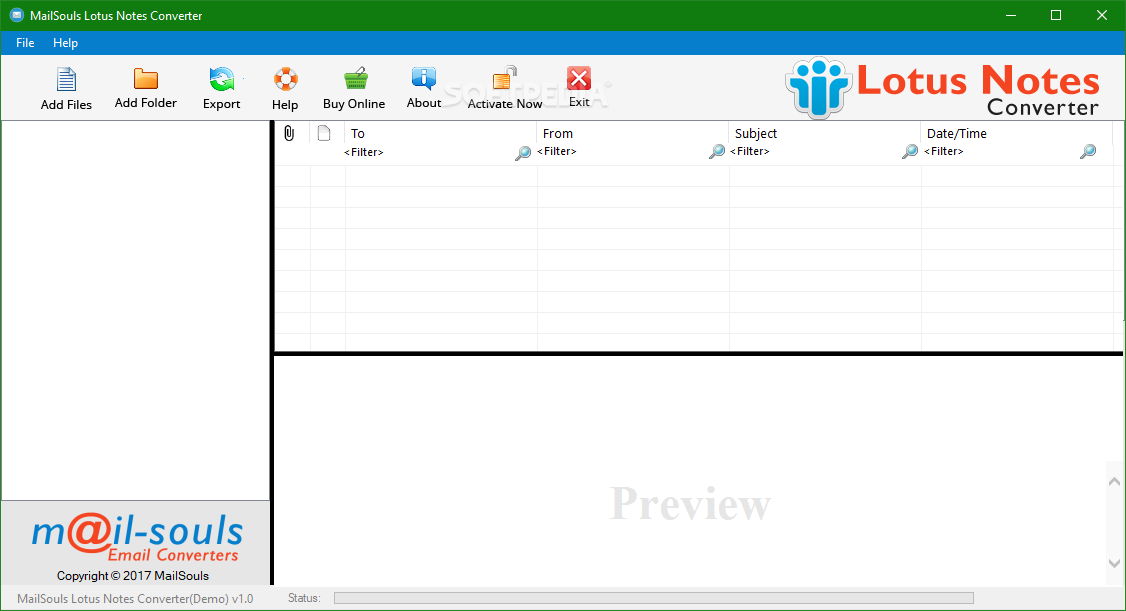
Task: Click the From filter magnifier icon
Action: (x=717, y=151)
